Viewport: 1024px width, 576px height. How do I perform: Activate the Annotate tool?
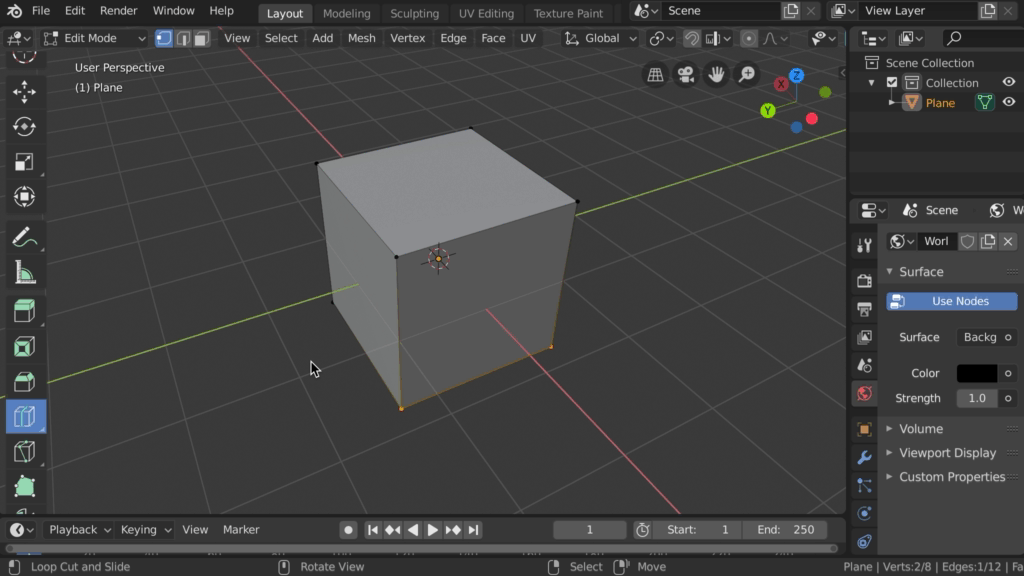coord(25,238)
